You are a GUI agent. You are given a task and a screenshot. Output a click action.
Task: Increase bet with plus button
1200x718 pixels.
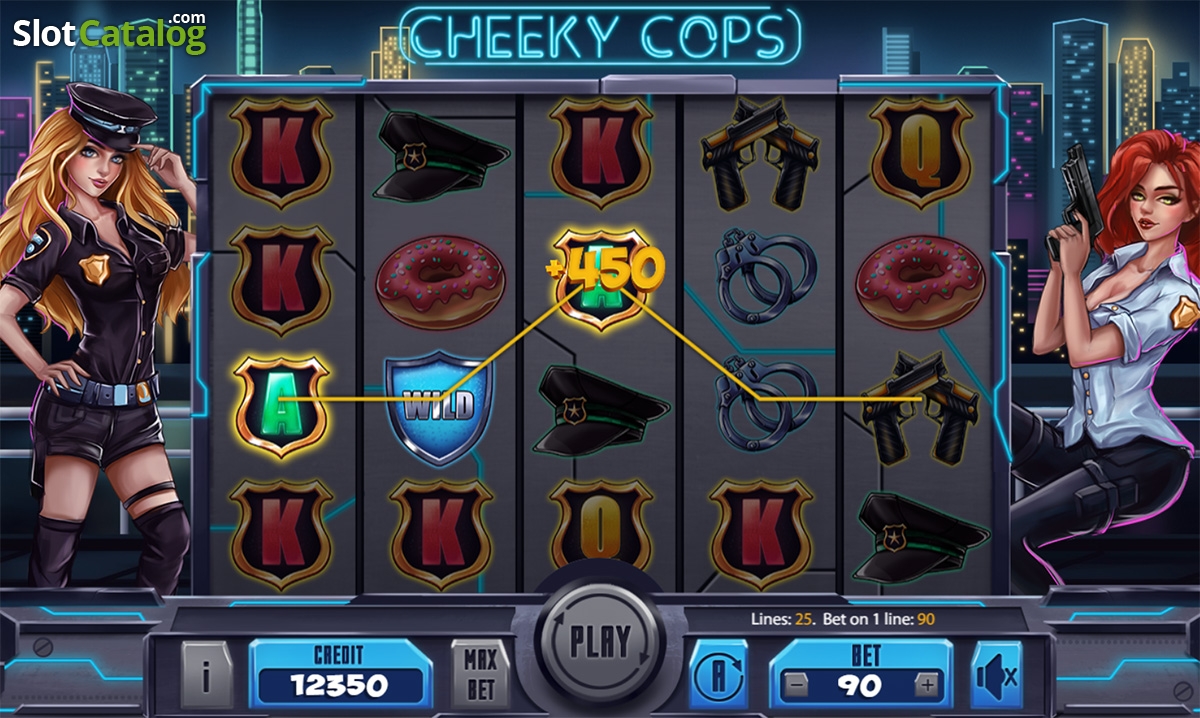[x=928, y=685]
